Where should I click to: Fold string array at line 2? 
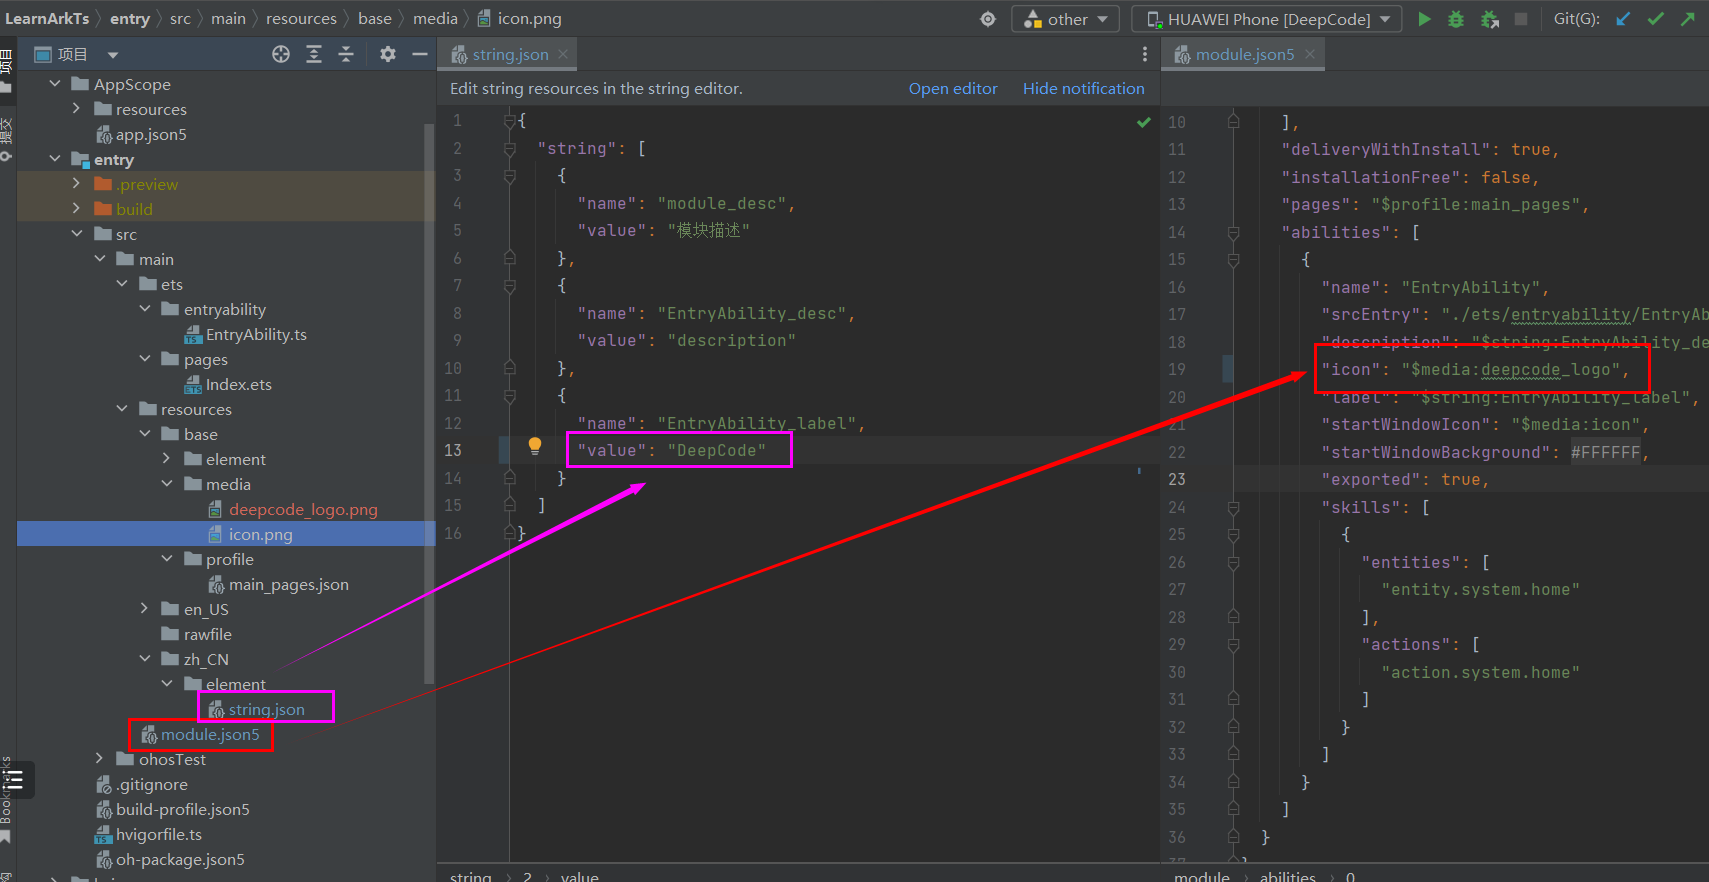coord(510,149)
